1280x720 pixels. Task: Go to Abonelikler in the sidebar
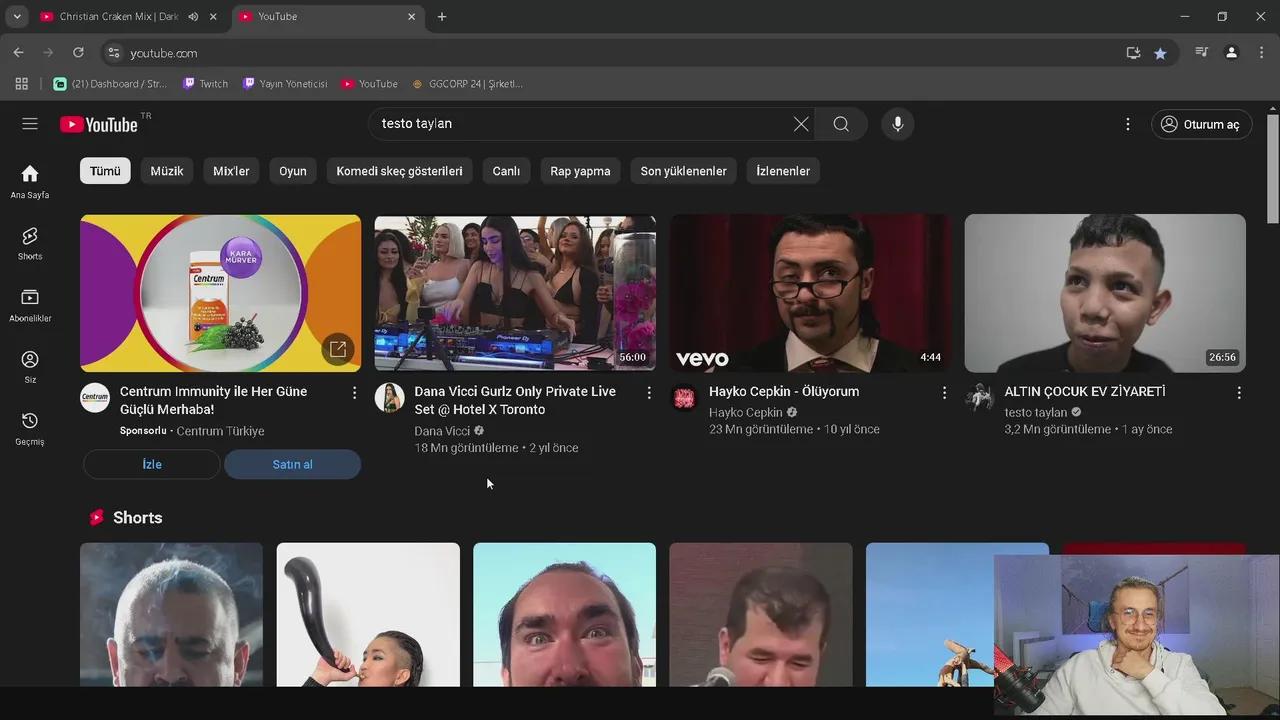30,305
